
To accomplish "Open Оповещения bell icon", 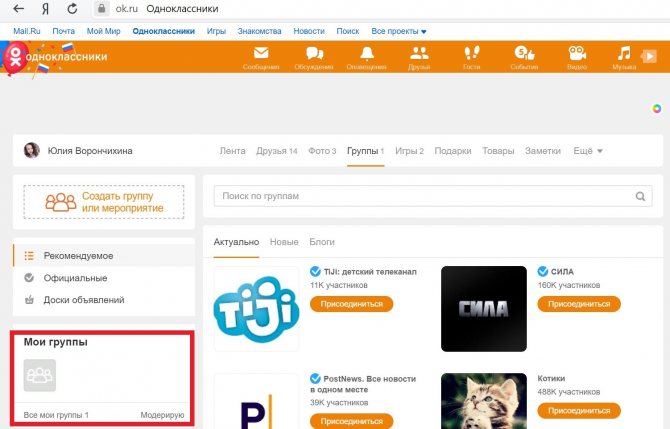I will pos(367,53).
